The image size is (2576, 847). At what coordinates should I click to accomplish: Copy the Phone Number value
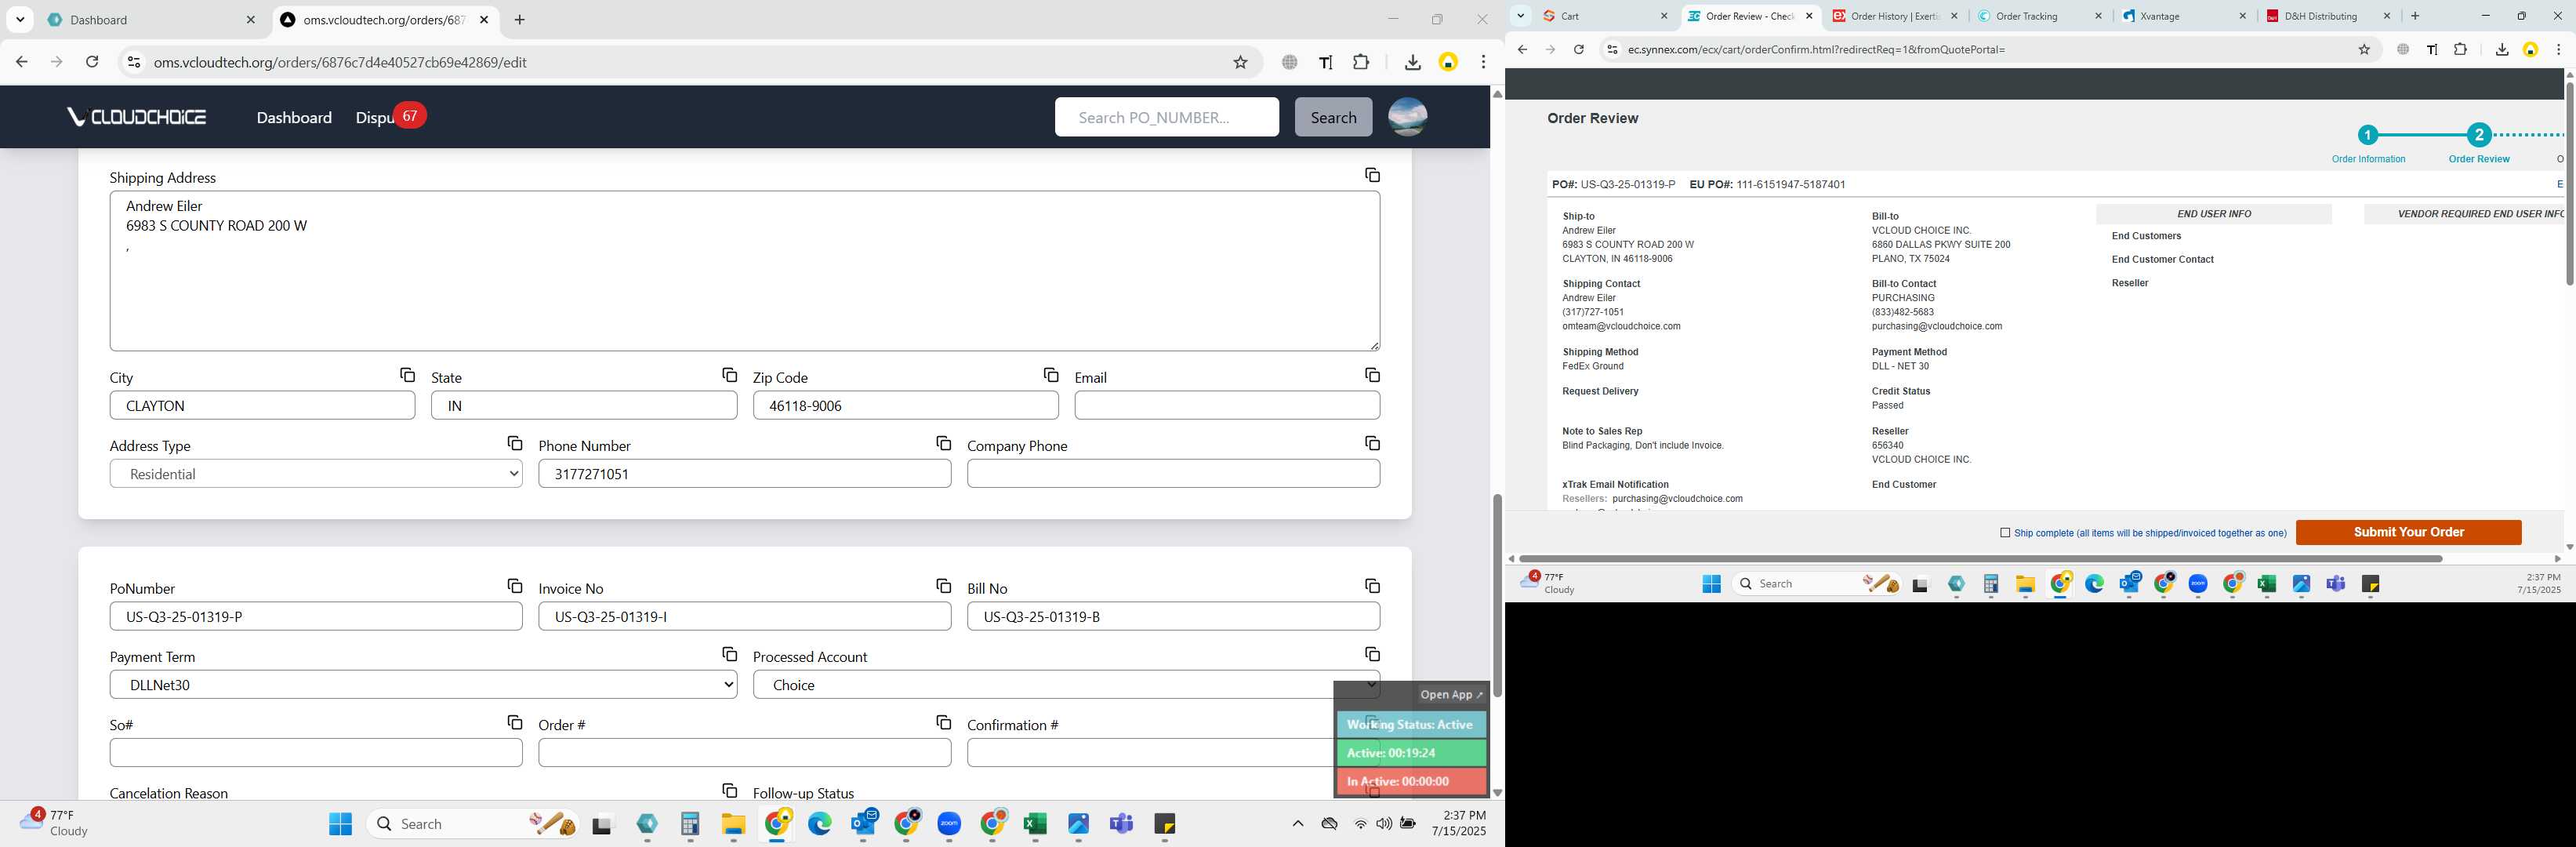[943, 443]
